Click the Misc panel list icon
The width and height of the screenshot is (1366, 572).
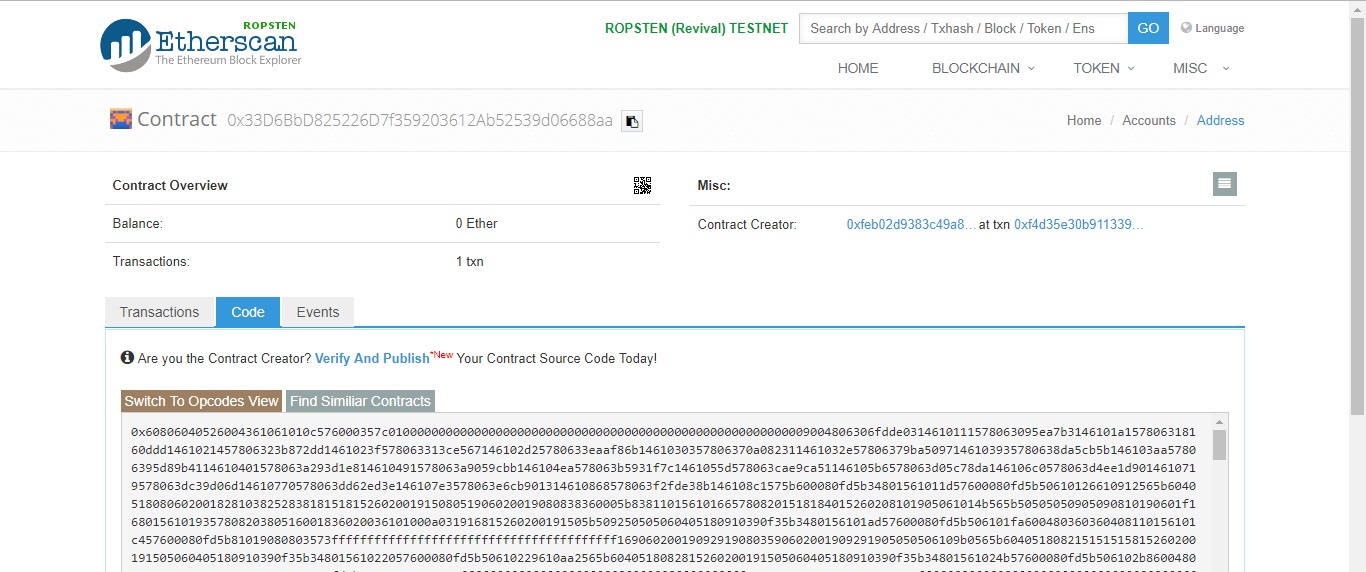tap(1225, 184)
